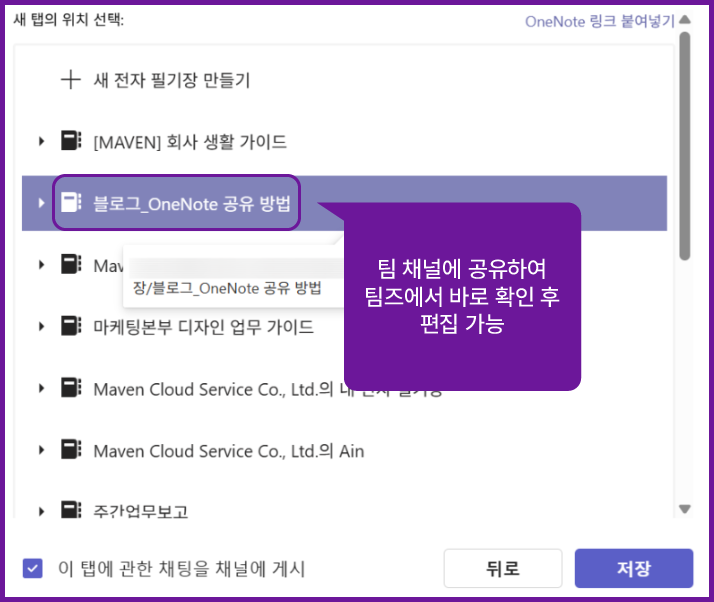Expand 'Maven Cloud Service Co., Ltd.의 Ain' notebook
714x602 pixels.
[x=41, y=450]
